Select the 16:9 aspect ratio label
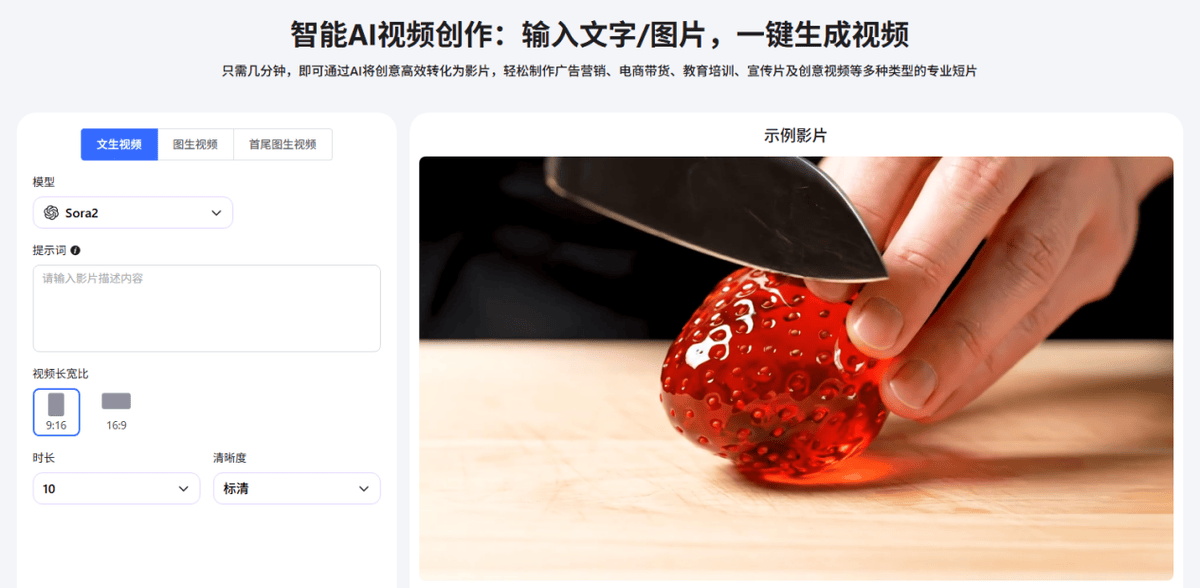Screen dimensions: 1200x588 tap(116, 425)
